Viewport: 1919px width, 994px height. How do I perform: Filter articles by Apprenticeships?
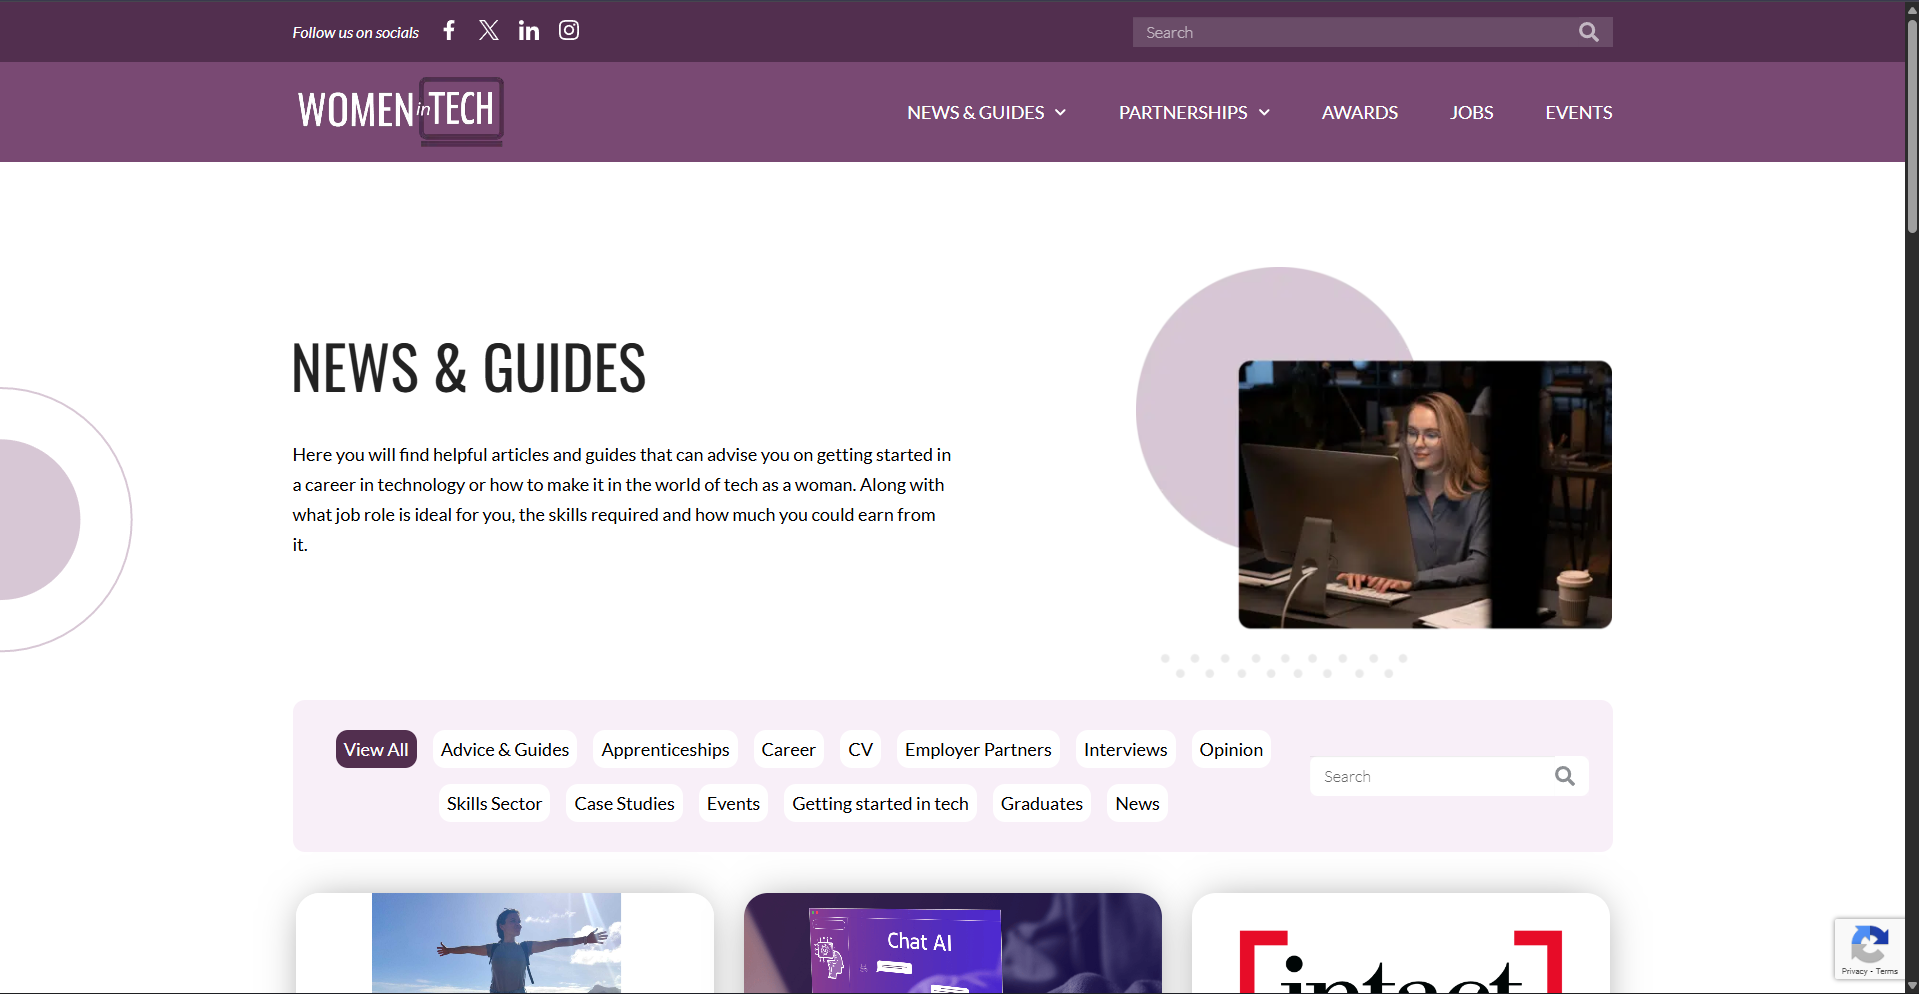click(665, 750)
